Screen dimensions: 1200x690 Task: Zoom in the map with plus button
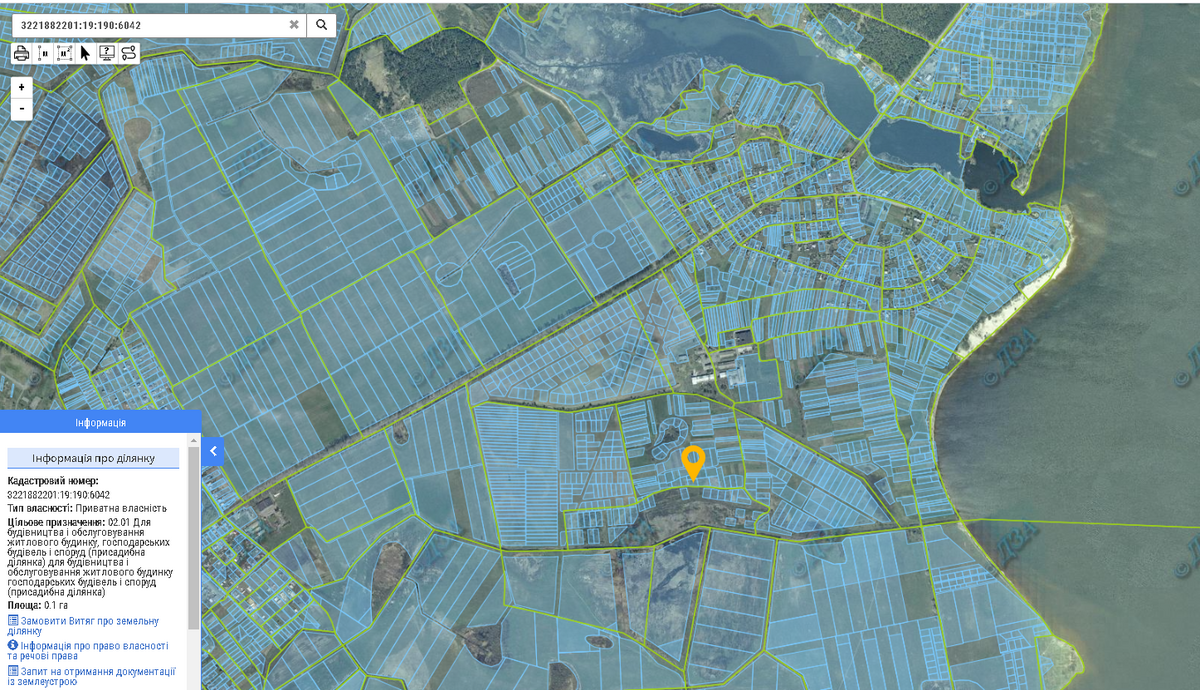coord(21,87)
